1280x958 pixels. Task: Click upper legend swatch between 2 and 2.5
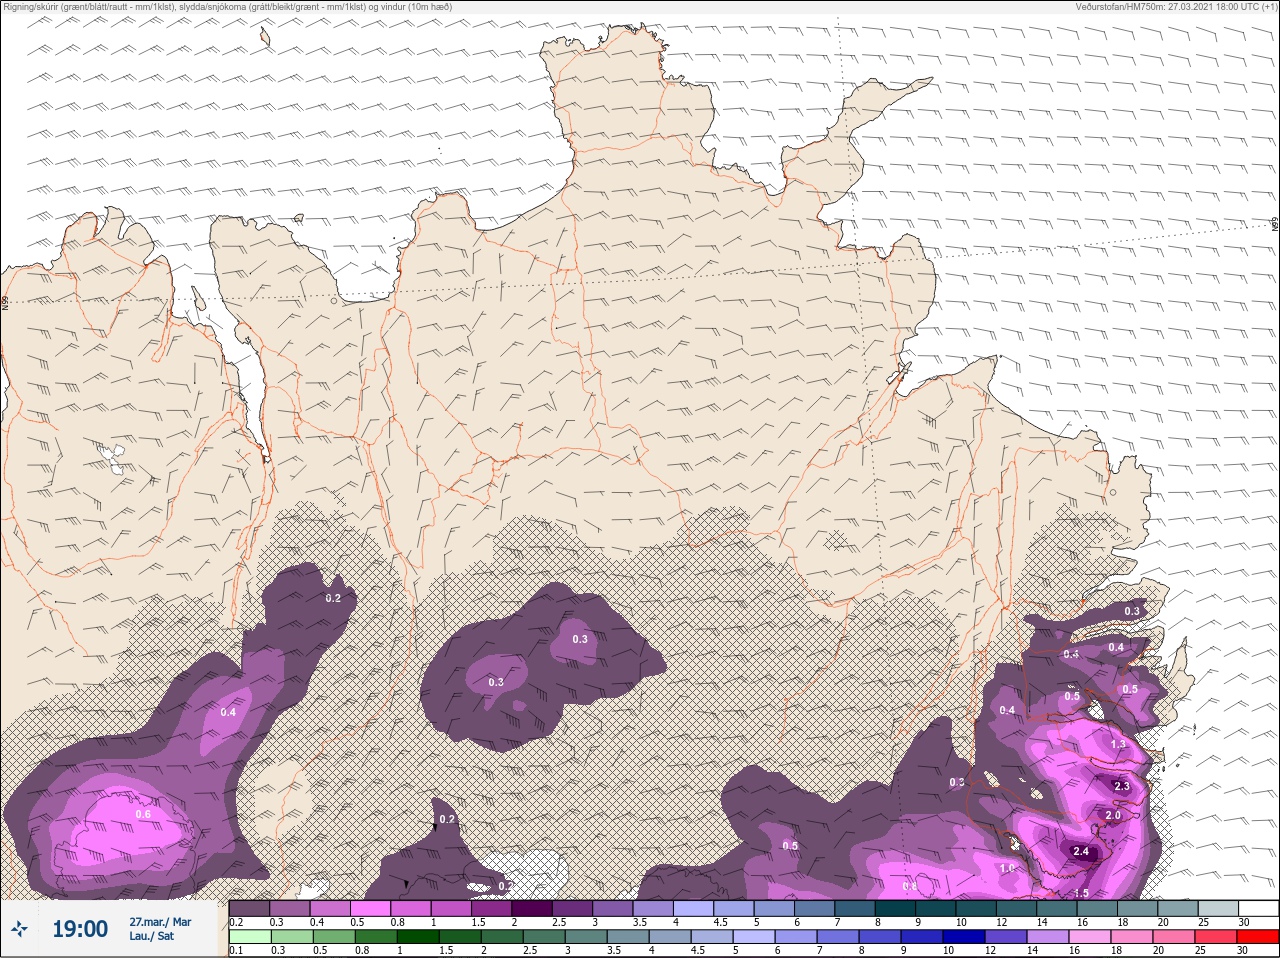(531, 909)
